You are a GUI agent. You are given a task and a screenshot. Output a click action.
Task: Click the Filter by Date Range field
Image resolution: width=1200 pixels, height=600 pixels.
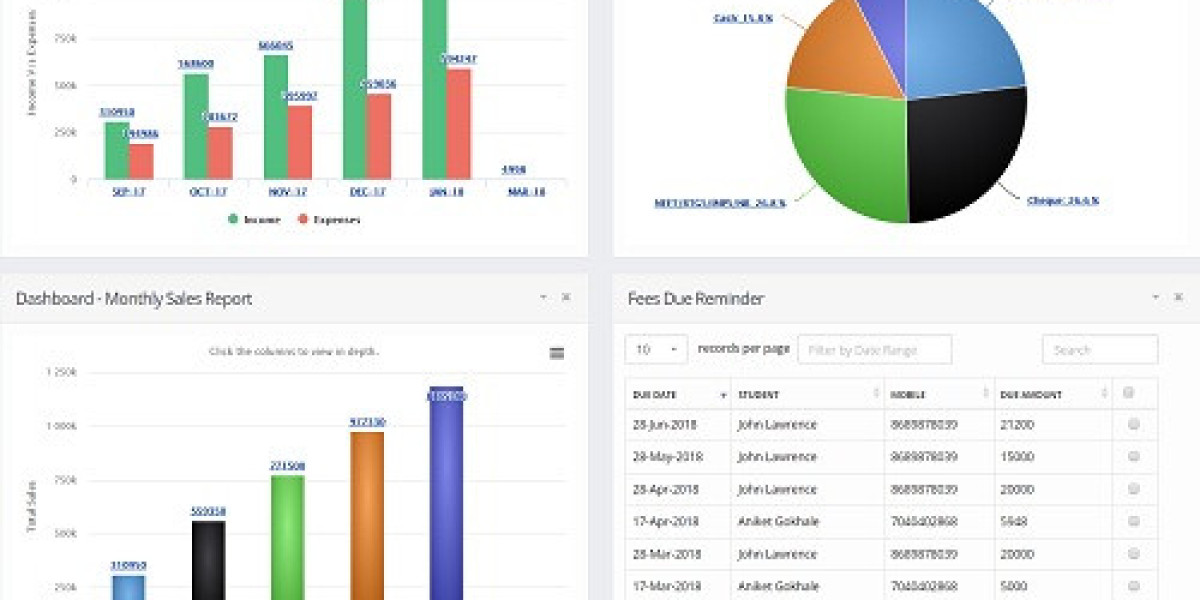(x=873, y=349)
